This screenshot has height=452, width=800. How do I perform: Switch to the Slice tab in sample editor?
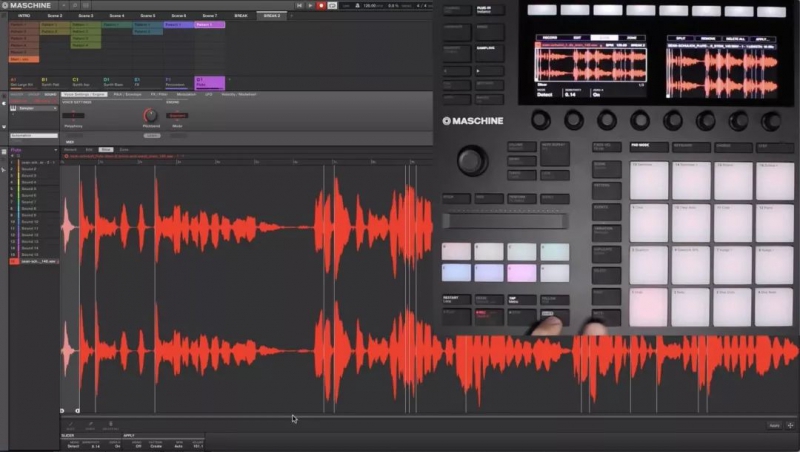pyautogui.click(x=106, y=149)
